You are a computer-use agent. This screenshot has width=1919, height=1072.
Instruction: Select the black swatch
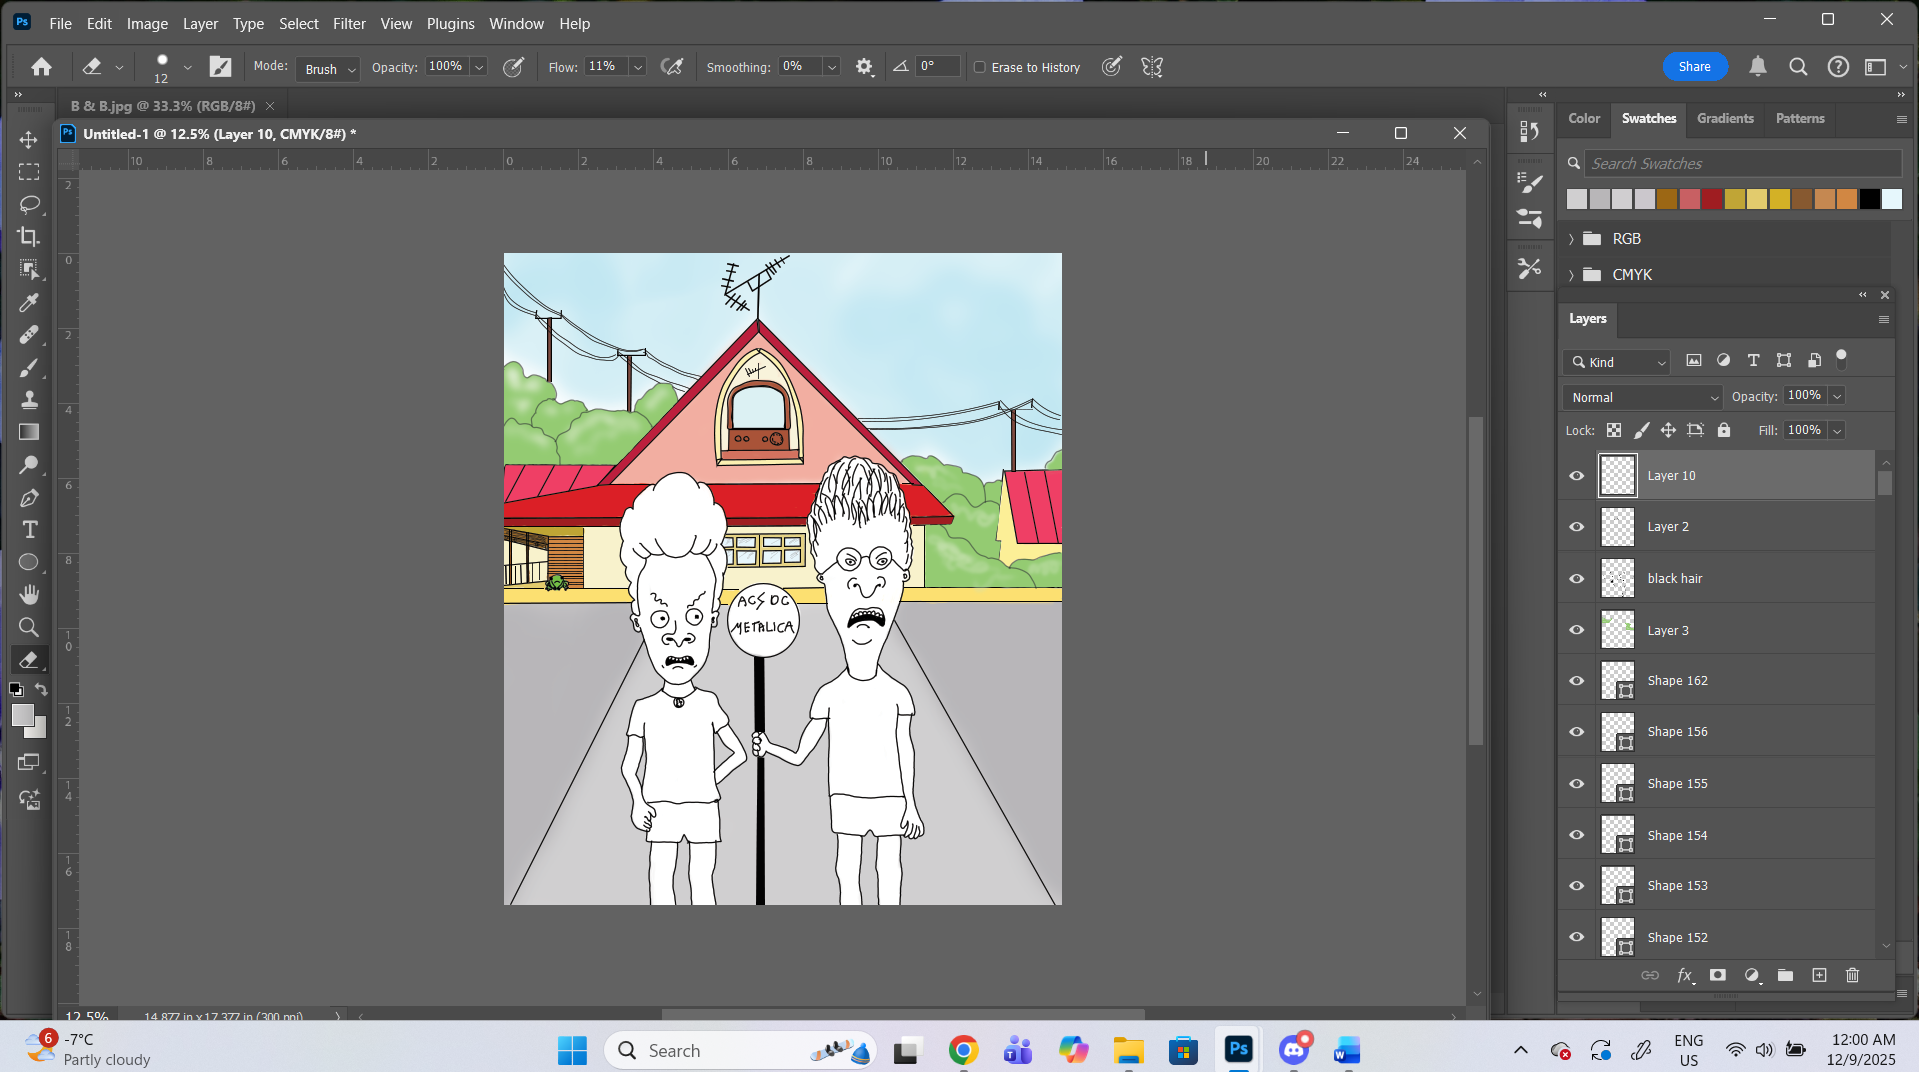[x=1869, y=199]
